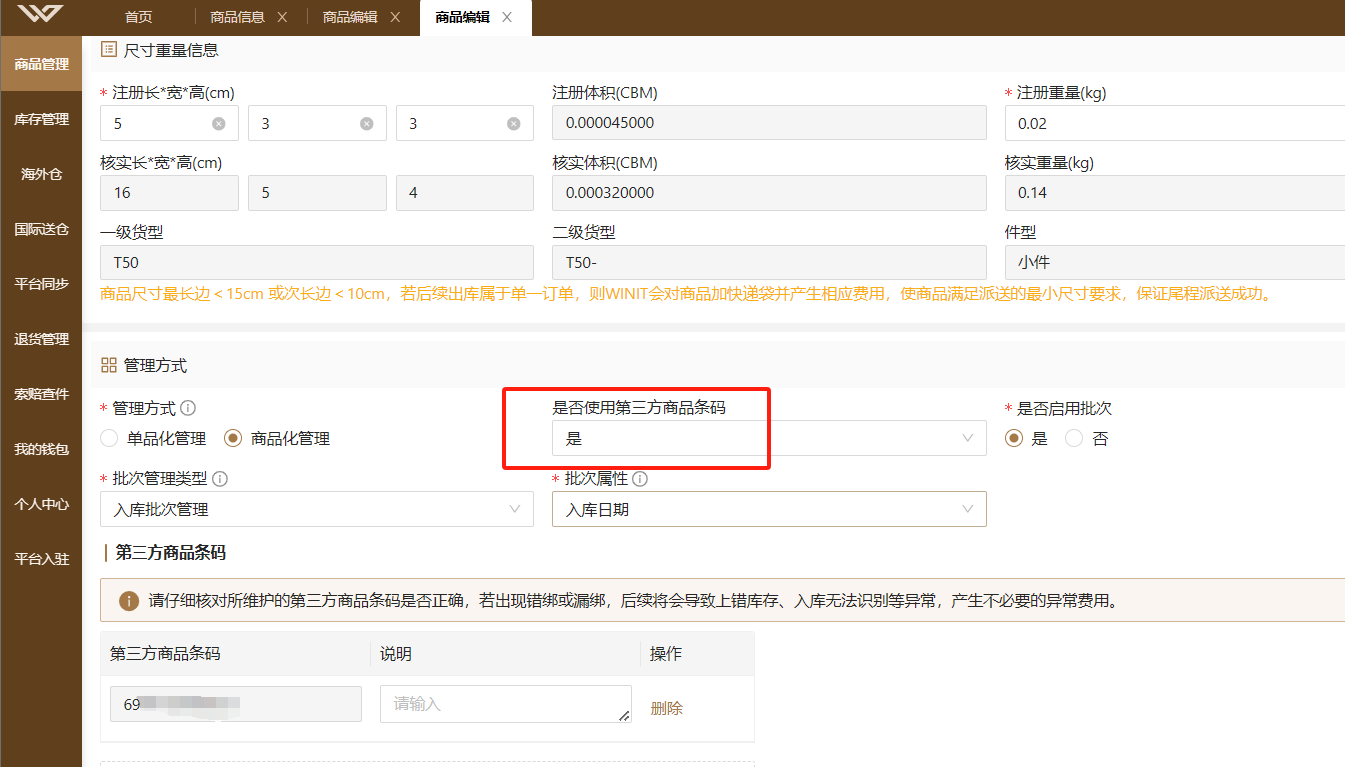This screenshot has height=767, width=1345.
Task: Click the 尺寸重量信息 section list icon
Action: click(109, 49)
